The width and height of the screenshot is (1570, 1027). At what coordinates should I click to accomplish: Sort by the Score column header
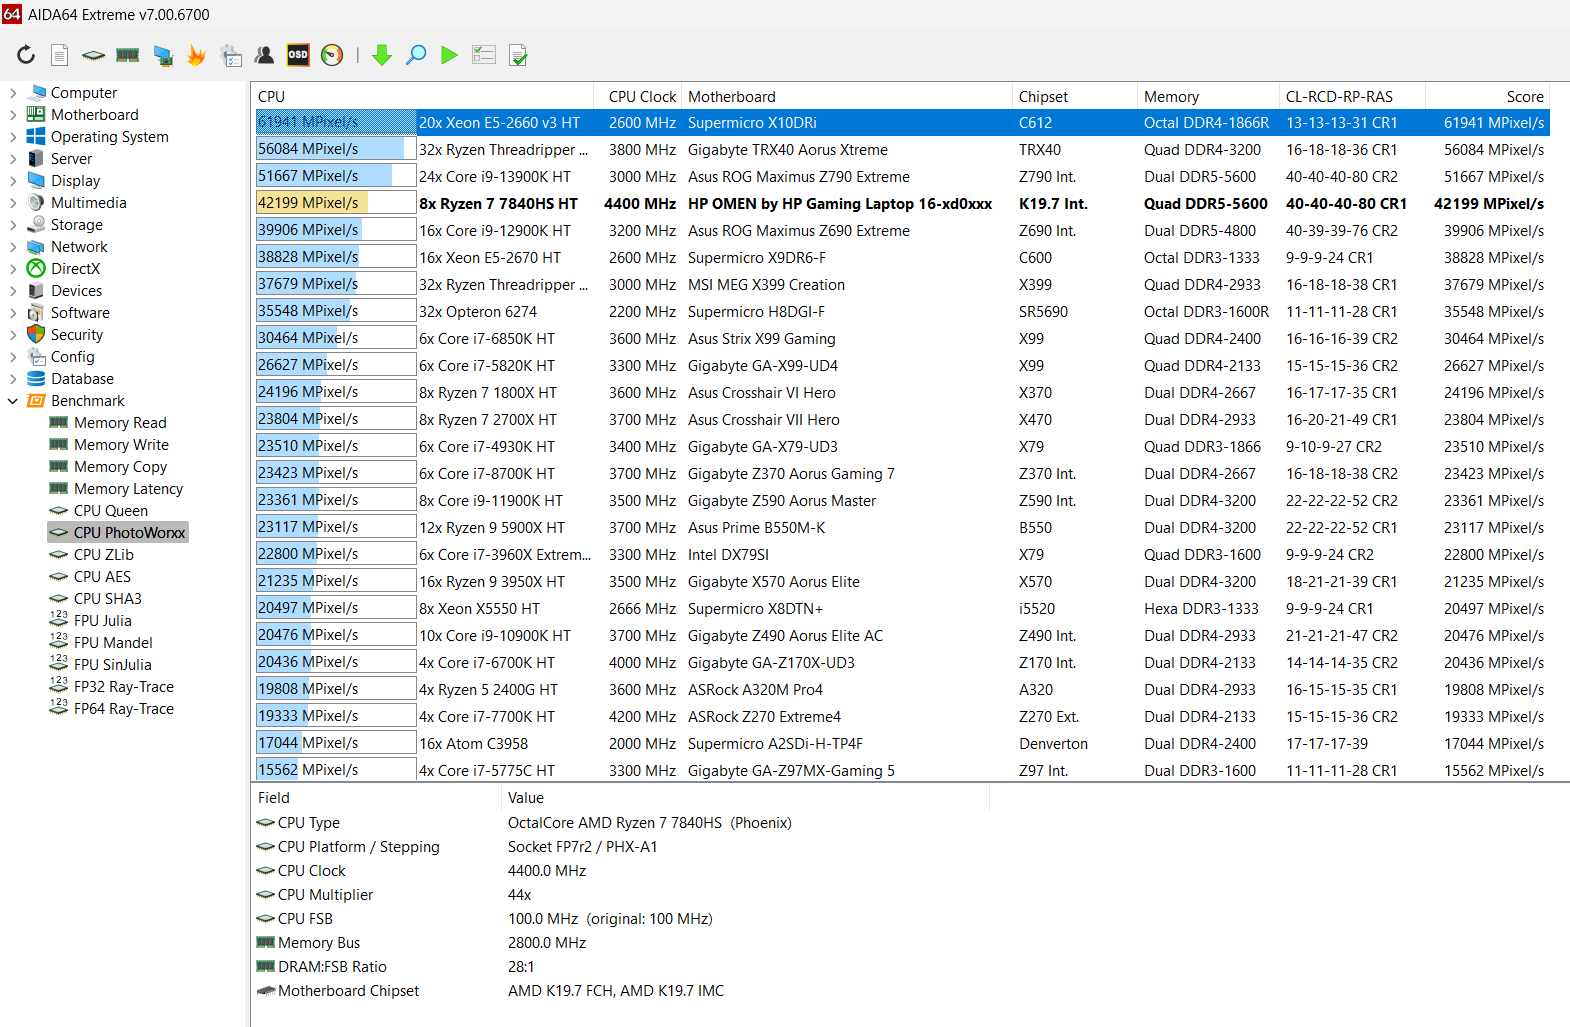click(1488, 97)
